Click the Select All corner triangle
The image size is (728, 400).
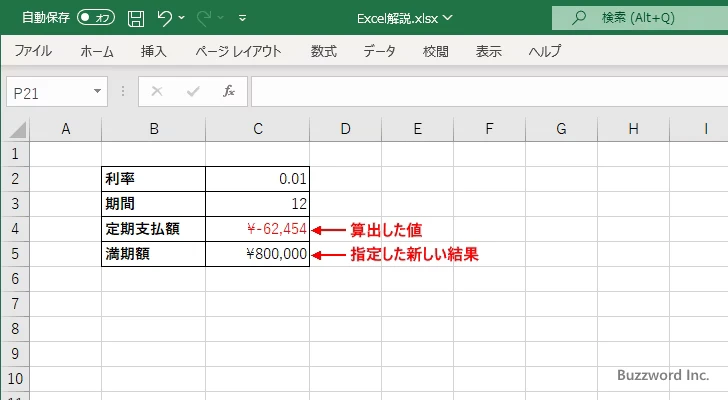18,129
